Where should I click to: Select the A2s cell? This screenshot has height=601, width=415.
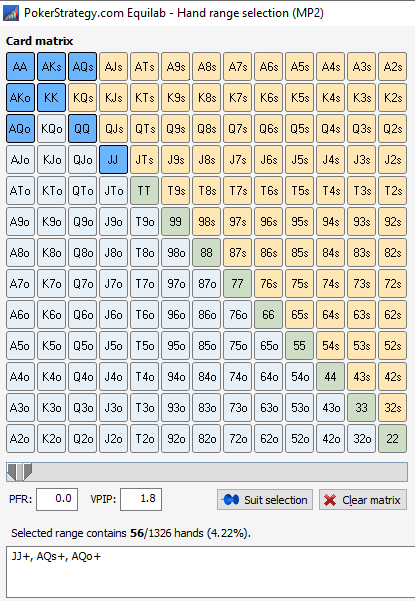(x=392, y=67)
